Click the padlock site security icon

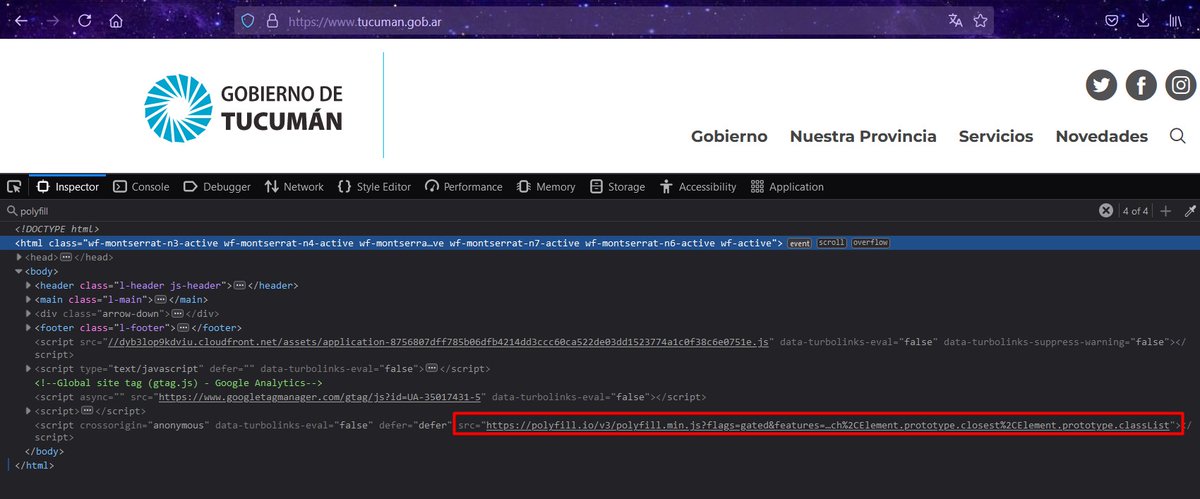click(272, 20)
